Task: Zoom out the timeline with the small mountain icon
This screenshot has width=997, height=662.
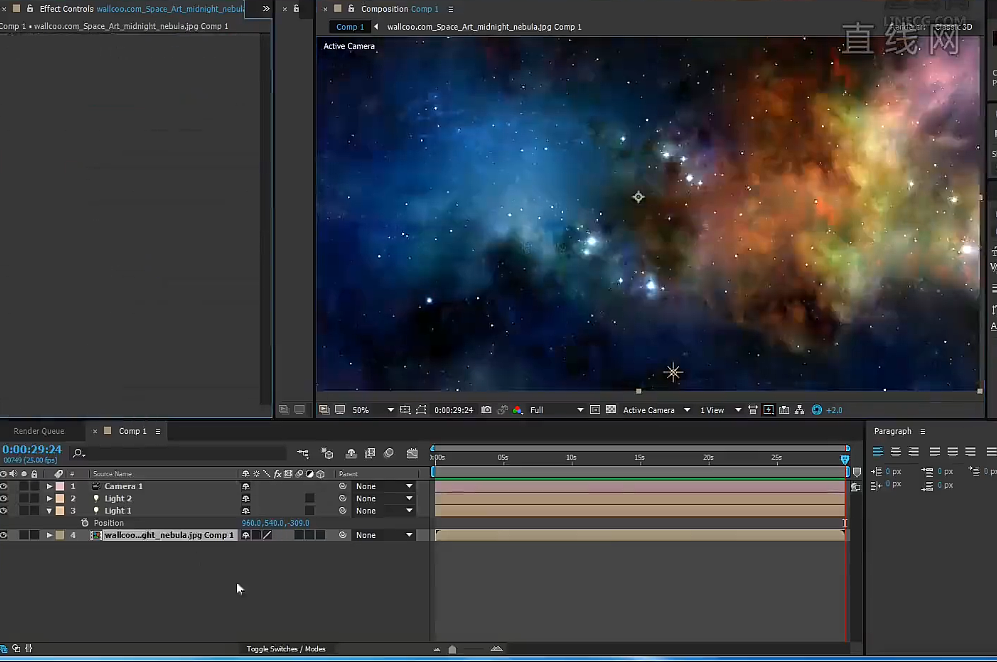Action: point(437,649)
